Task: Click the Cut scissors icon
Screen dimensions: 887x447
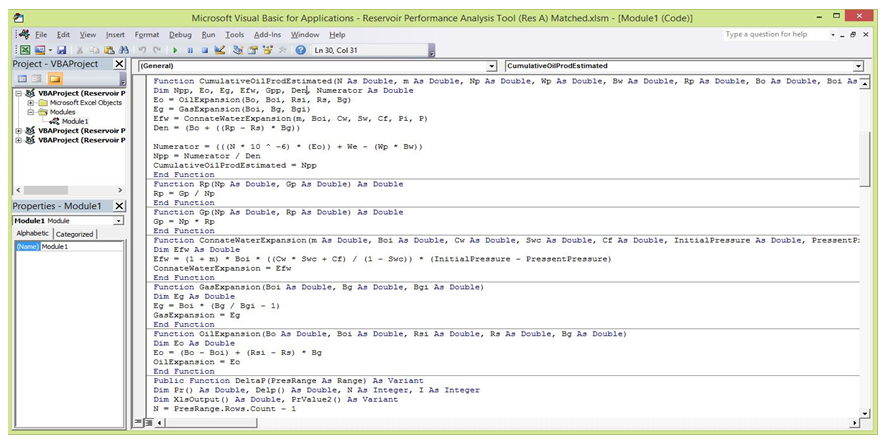Action: click(80, 50)
